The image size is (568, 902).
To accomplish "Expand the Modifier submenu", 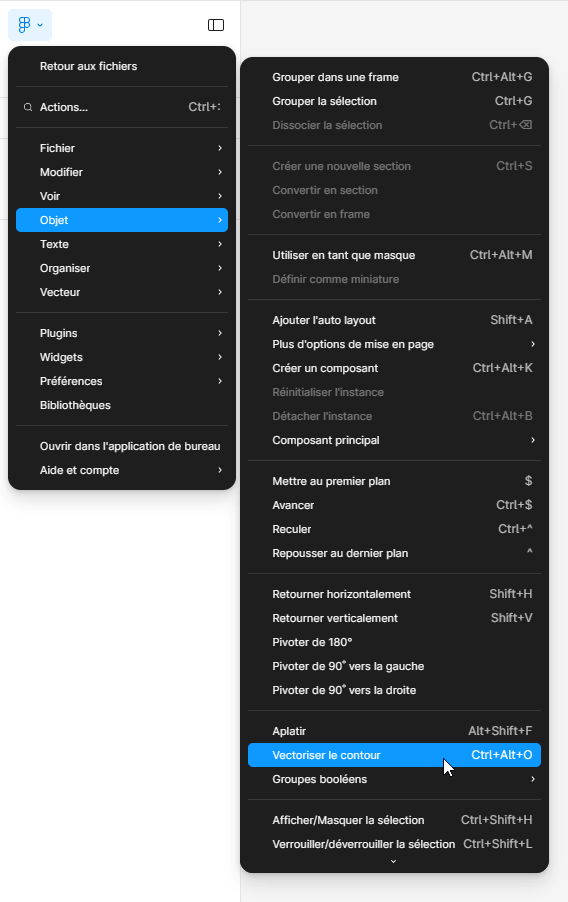I will (x=122, y=172).
